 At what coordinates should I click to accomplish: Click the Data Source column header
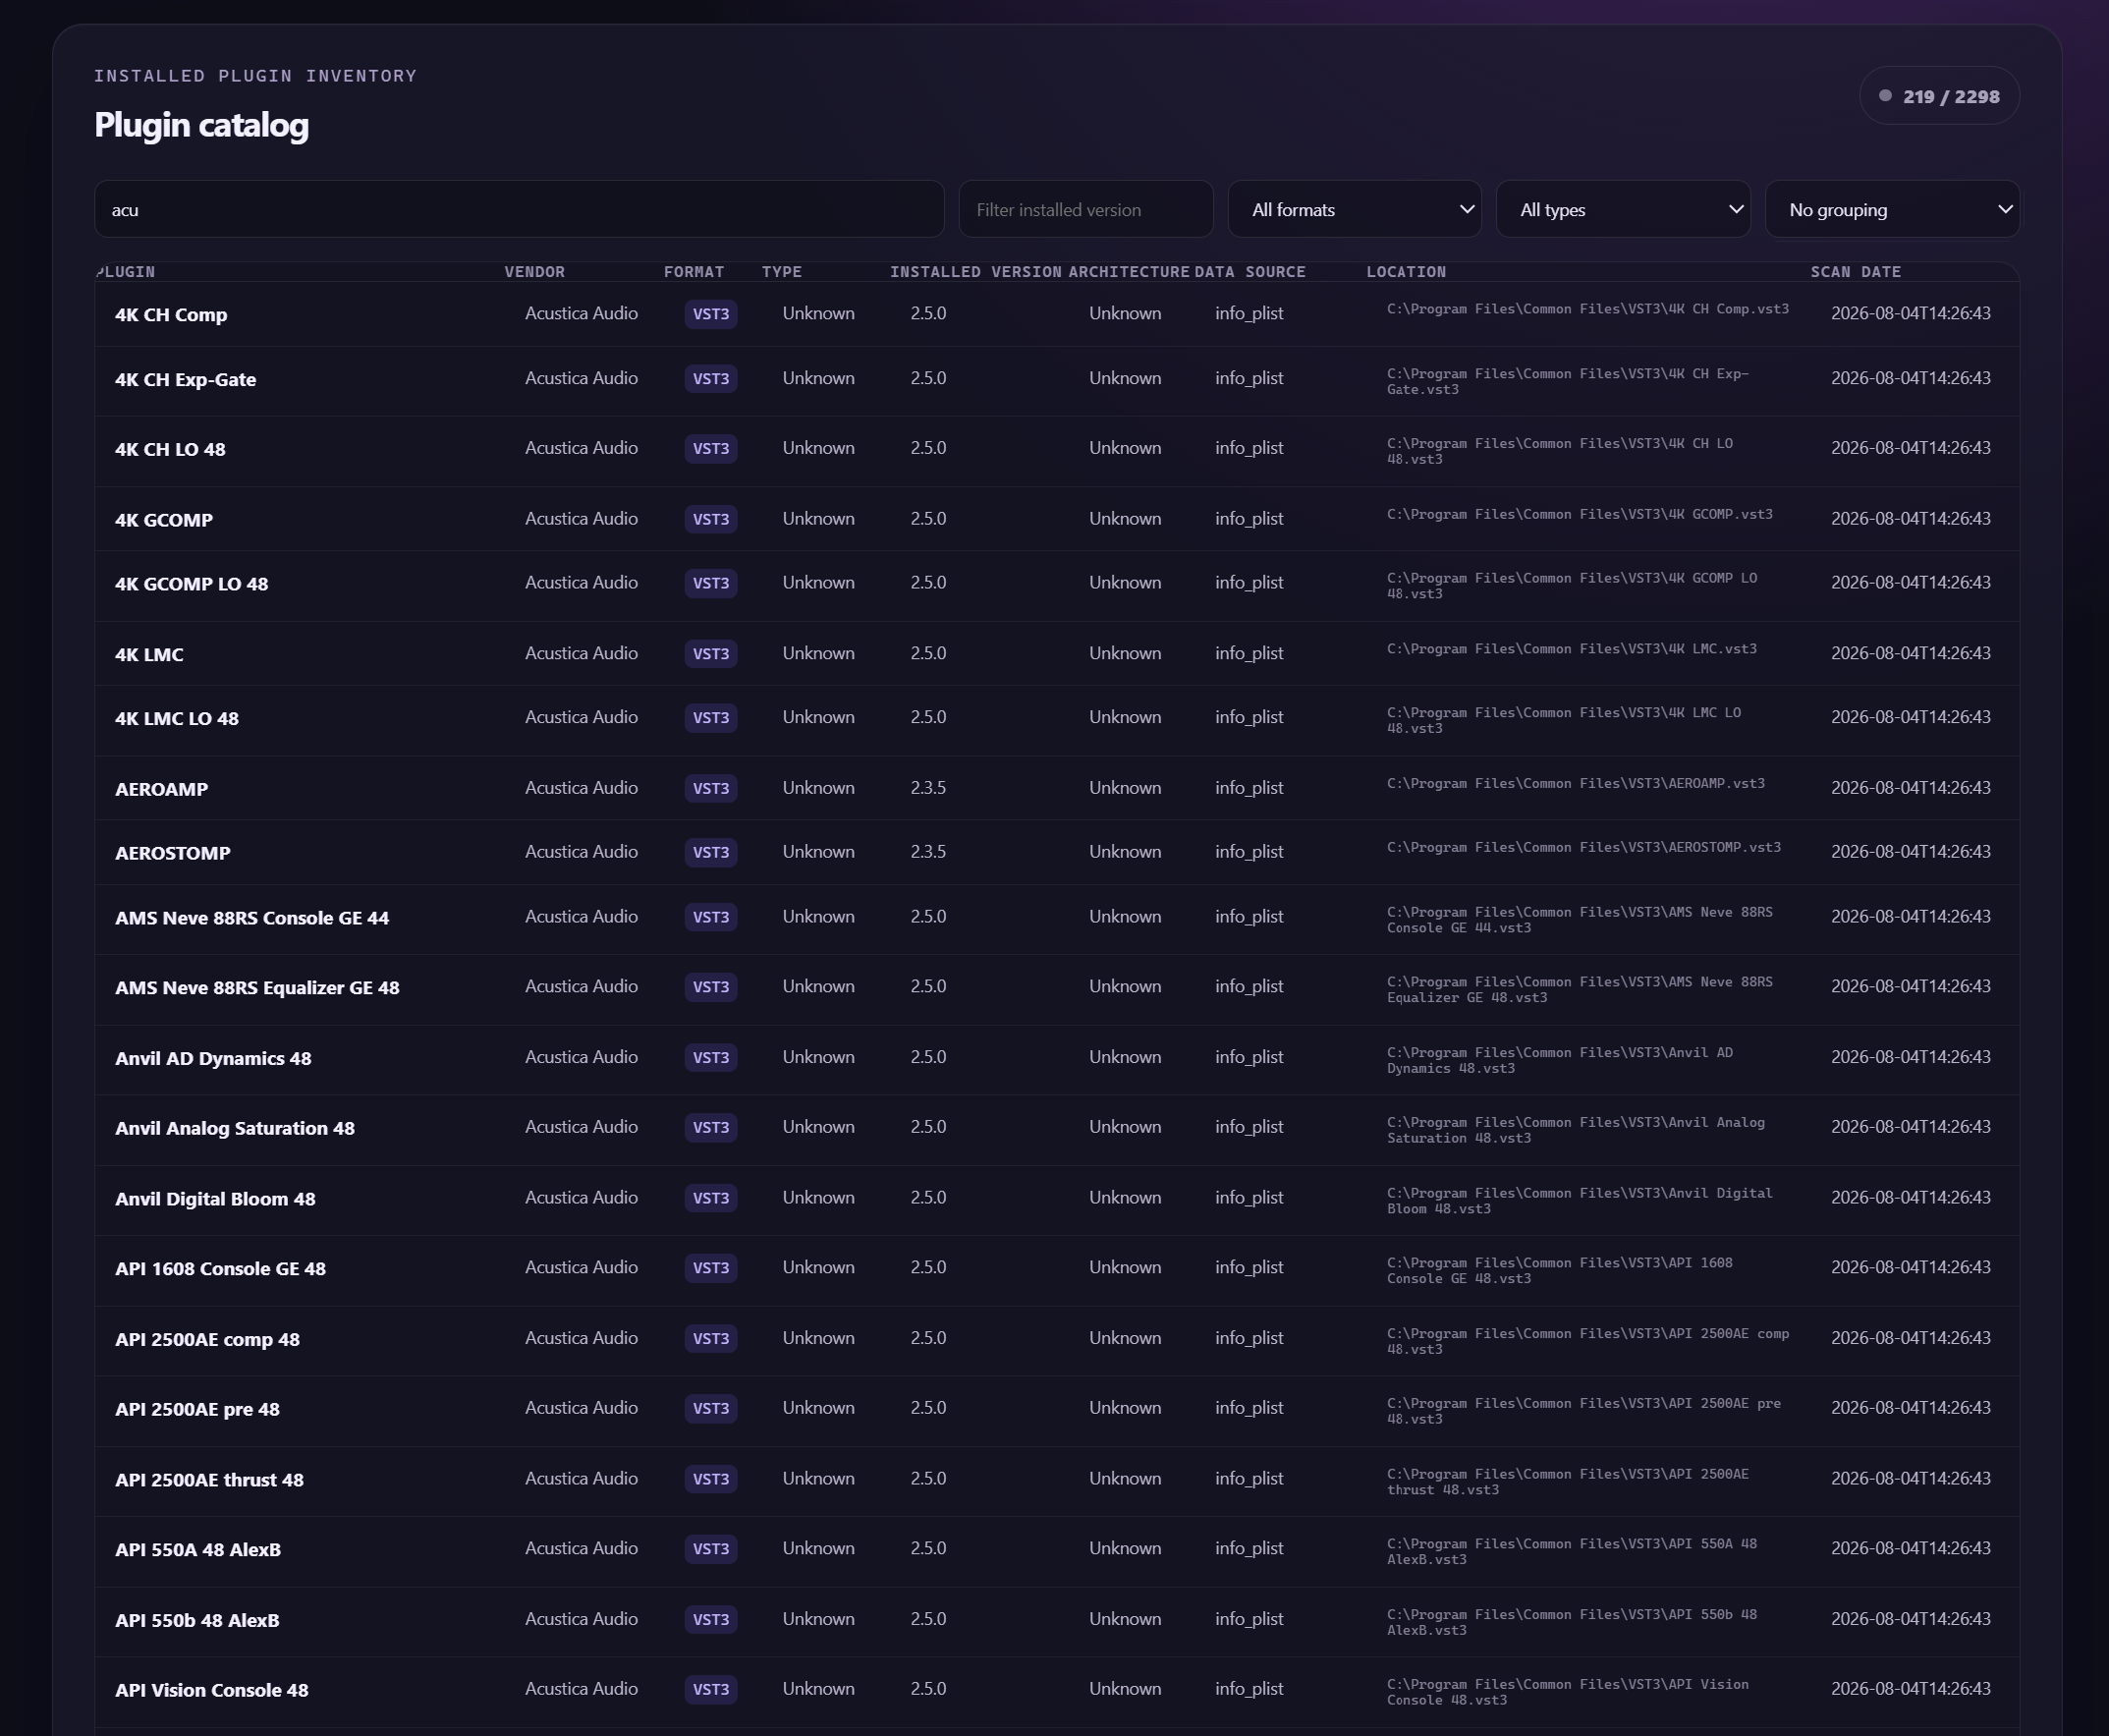pos(1250,272)
